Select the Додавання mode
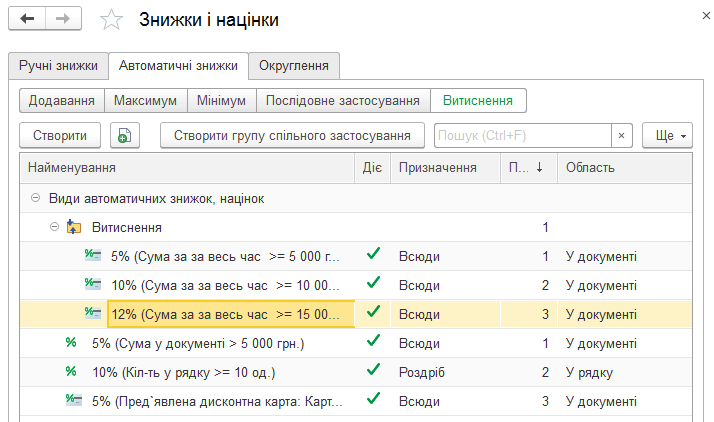The image size is (714, 422). click(x=62, y=101)
